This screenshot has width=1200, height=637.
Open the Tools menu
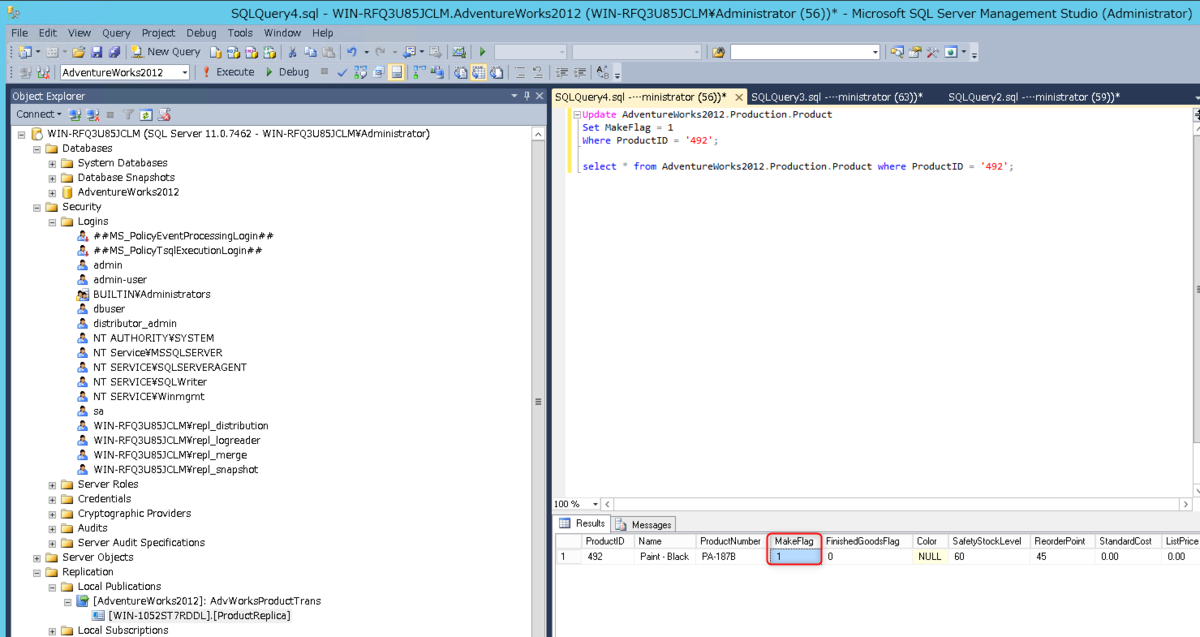click(240, 33)
